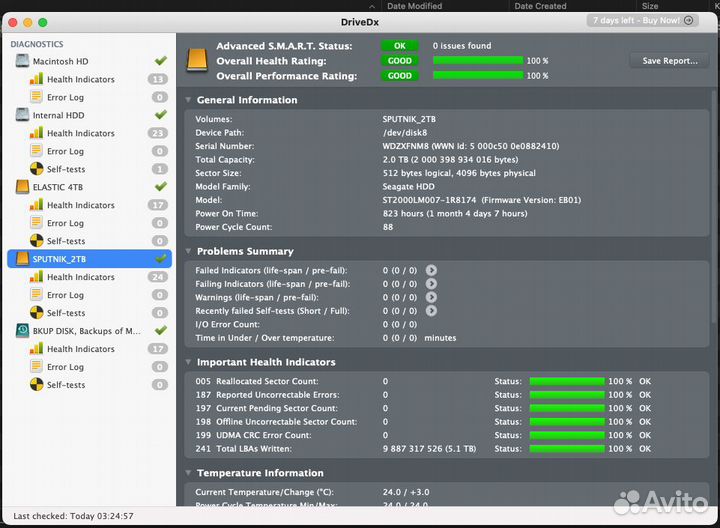Image resolution: width=720 pixels, height=528 pixels.
Task: Open Self-tests under Internal HDD
Action: point(90,169)
